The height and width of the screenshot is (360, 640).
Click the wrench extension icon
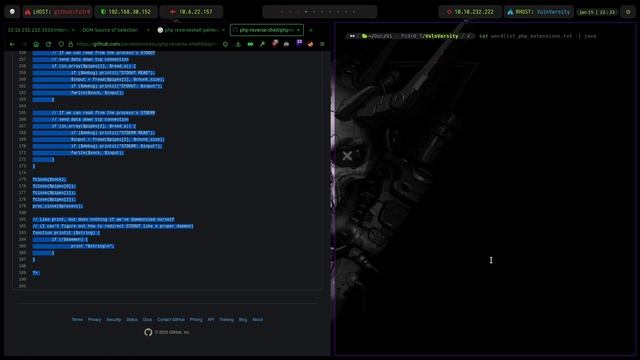(262, 44)
